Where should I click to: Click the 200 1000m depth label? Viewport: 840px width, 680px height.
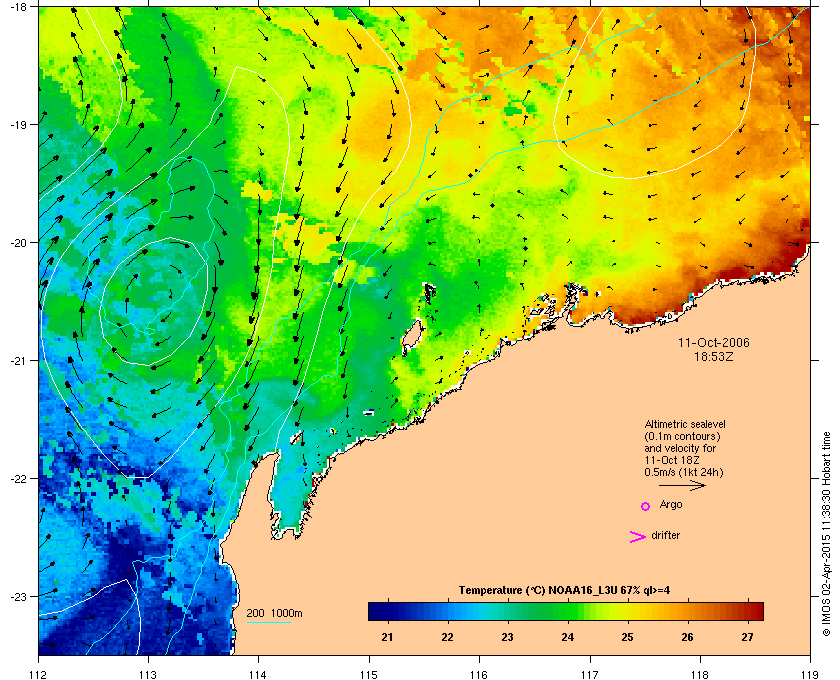[x=274, y=614]
